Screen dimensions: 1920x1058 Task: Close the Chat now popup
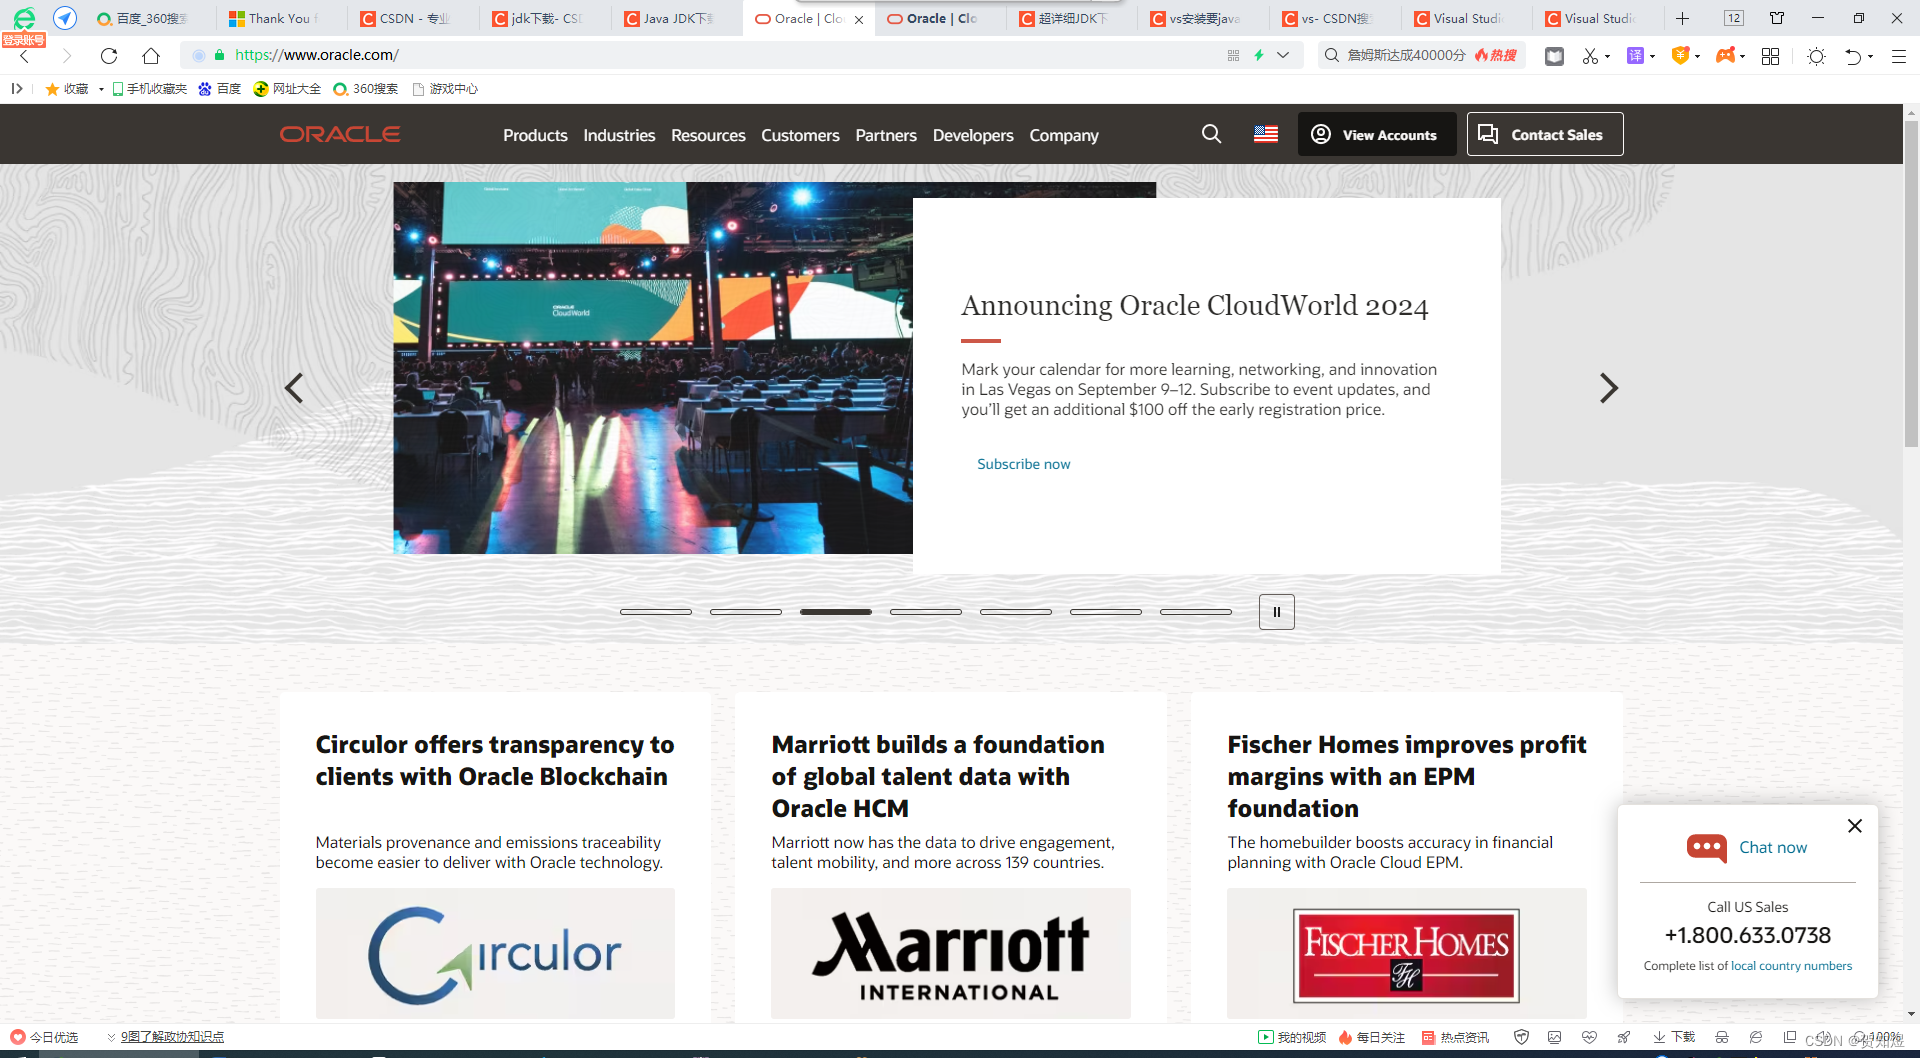coord(1855,826)
